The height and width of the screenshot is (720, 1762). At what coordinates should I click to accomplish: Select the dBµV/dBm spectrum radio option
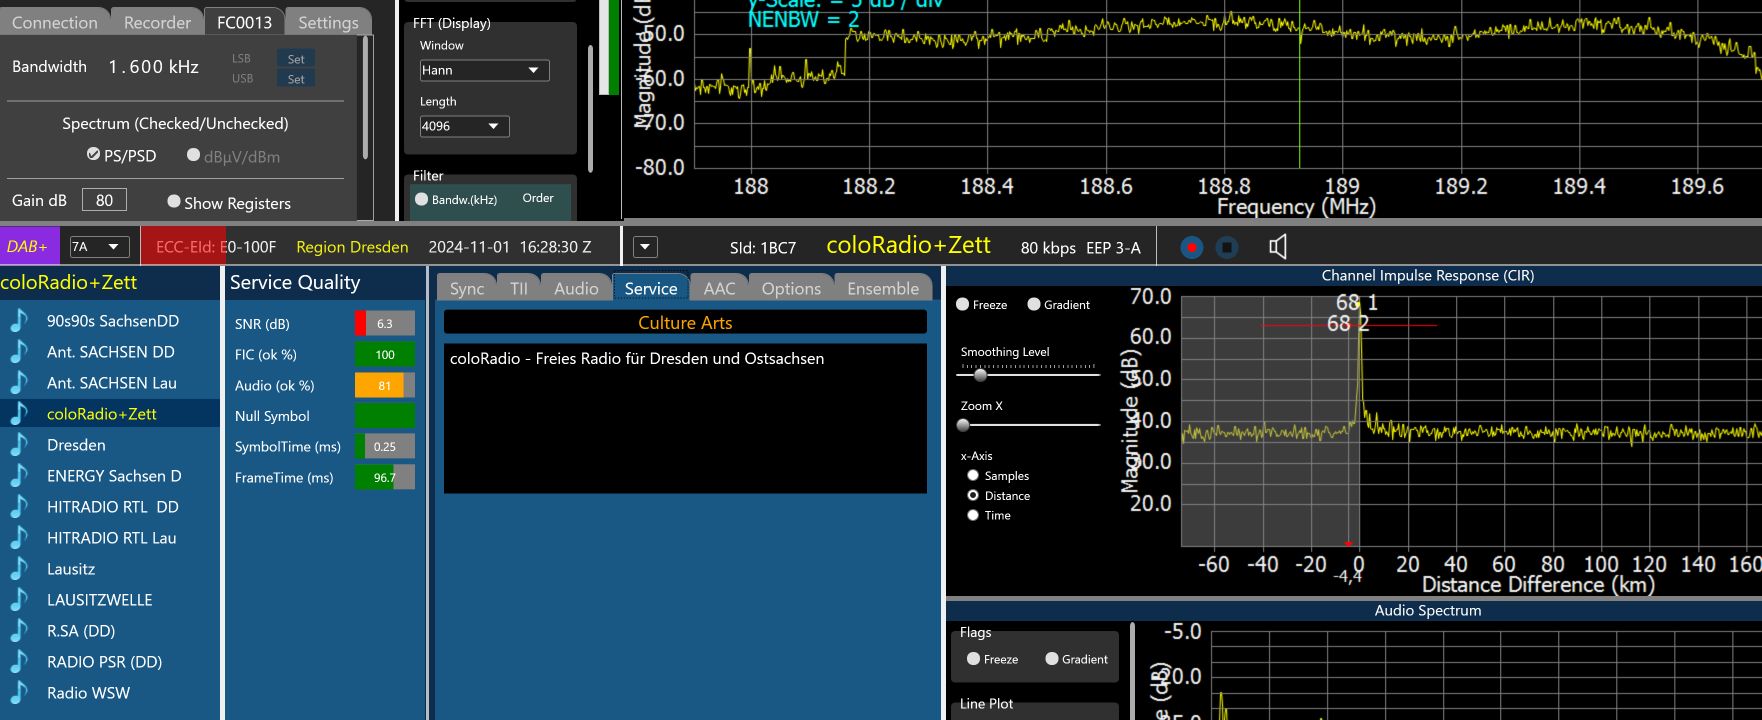coord(194,155)
